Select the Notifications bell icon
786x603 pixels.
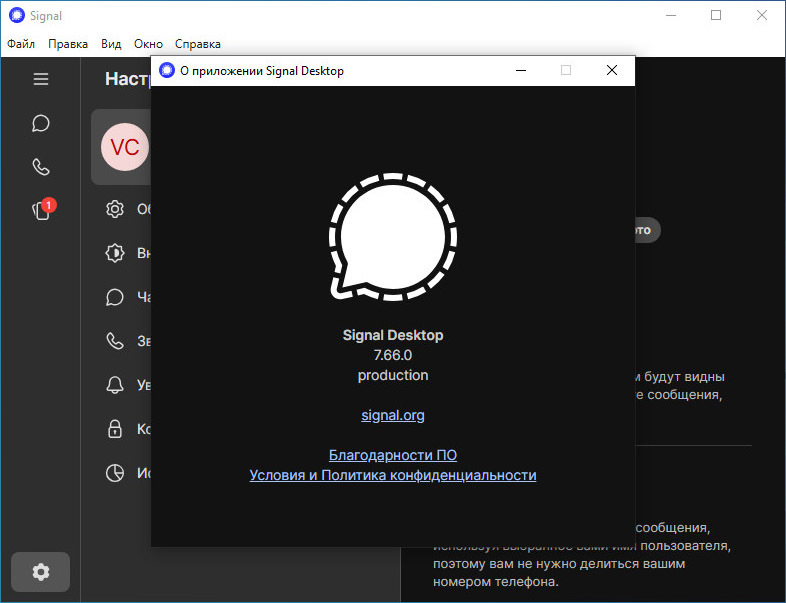tap(115, 385)
